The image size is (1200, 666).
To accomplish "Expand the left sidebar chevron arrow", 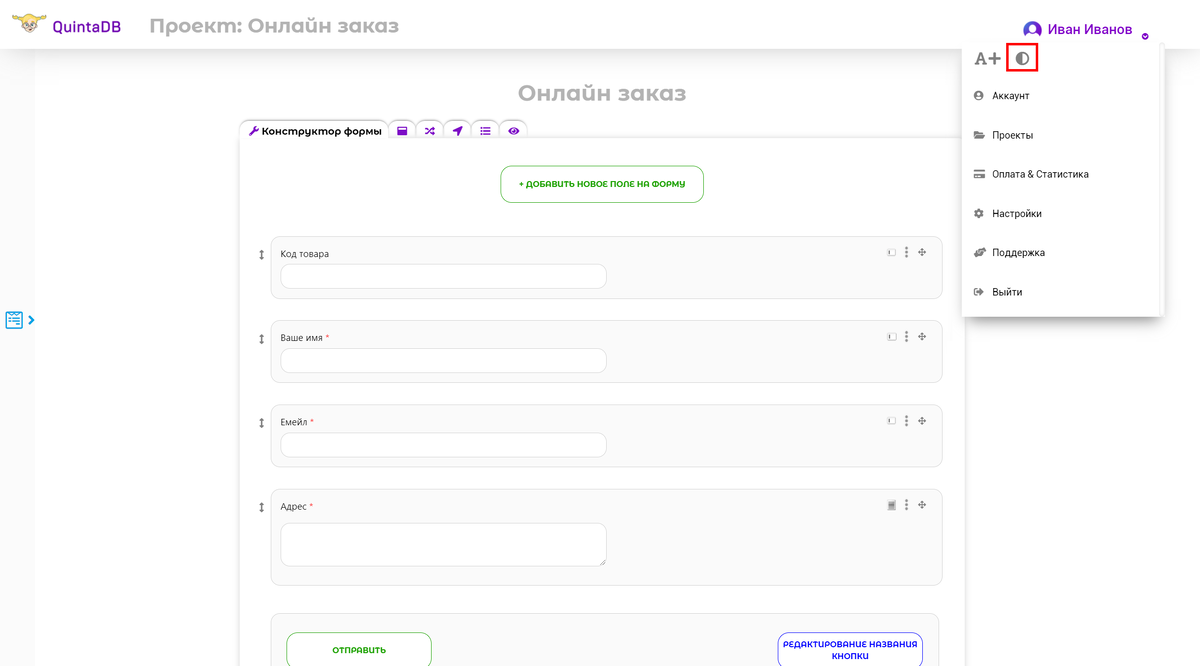I will click(31, 320).
